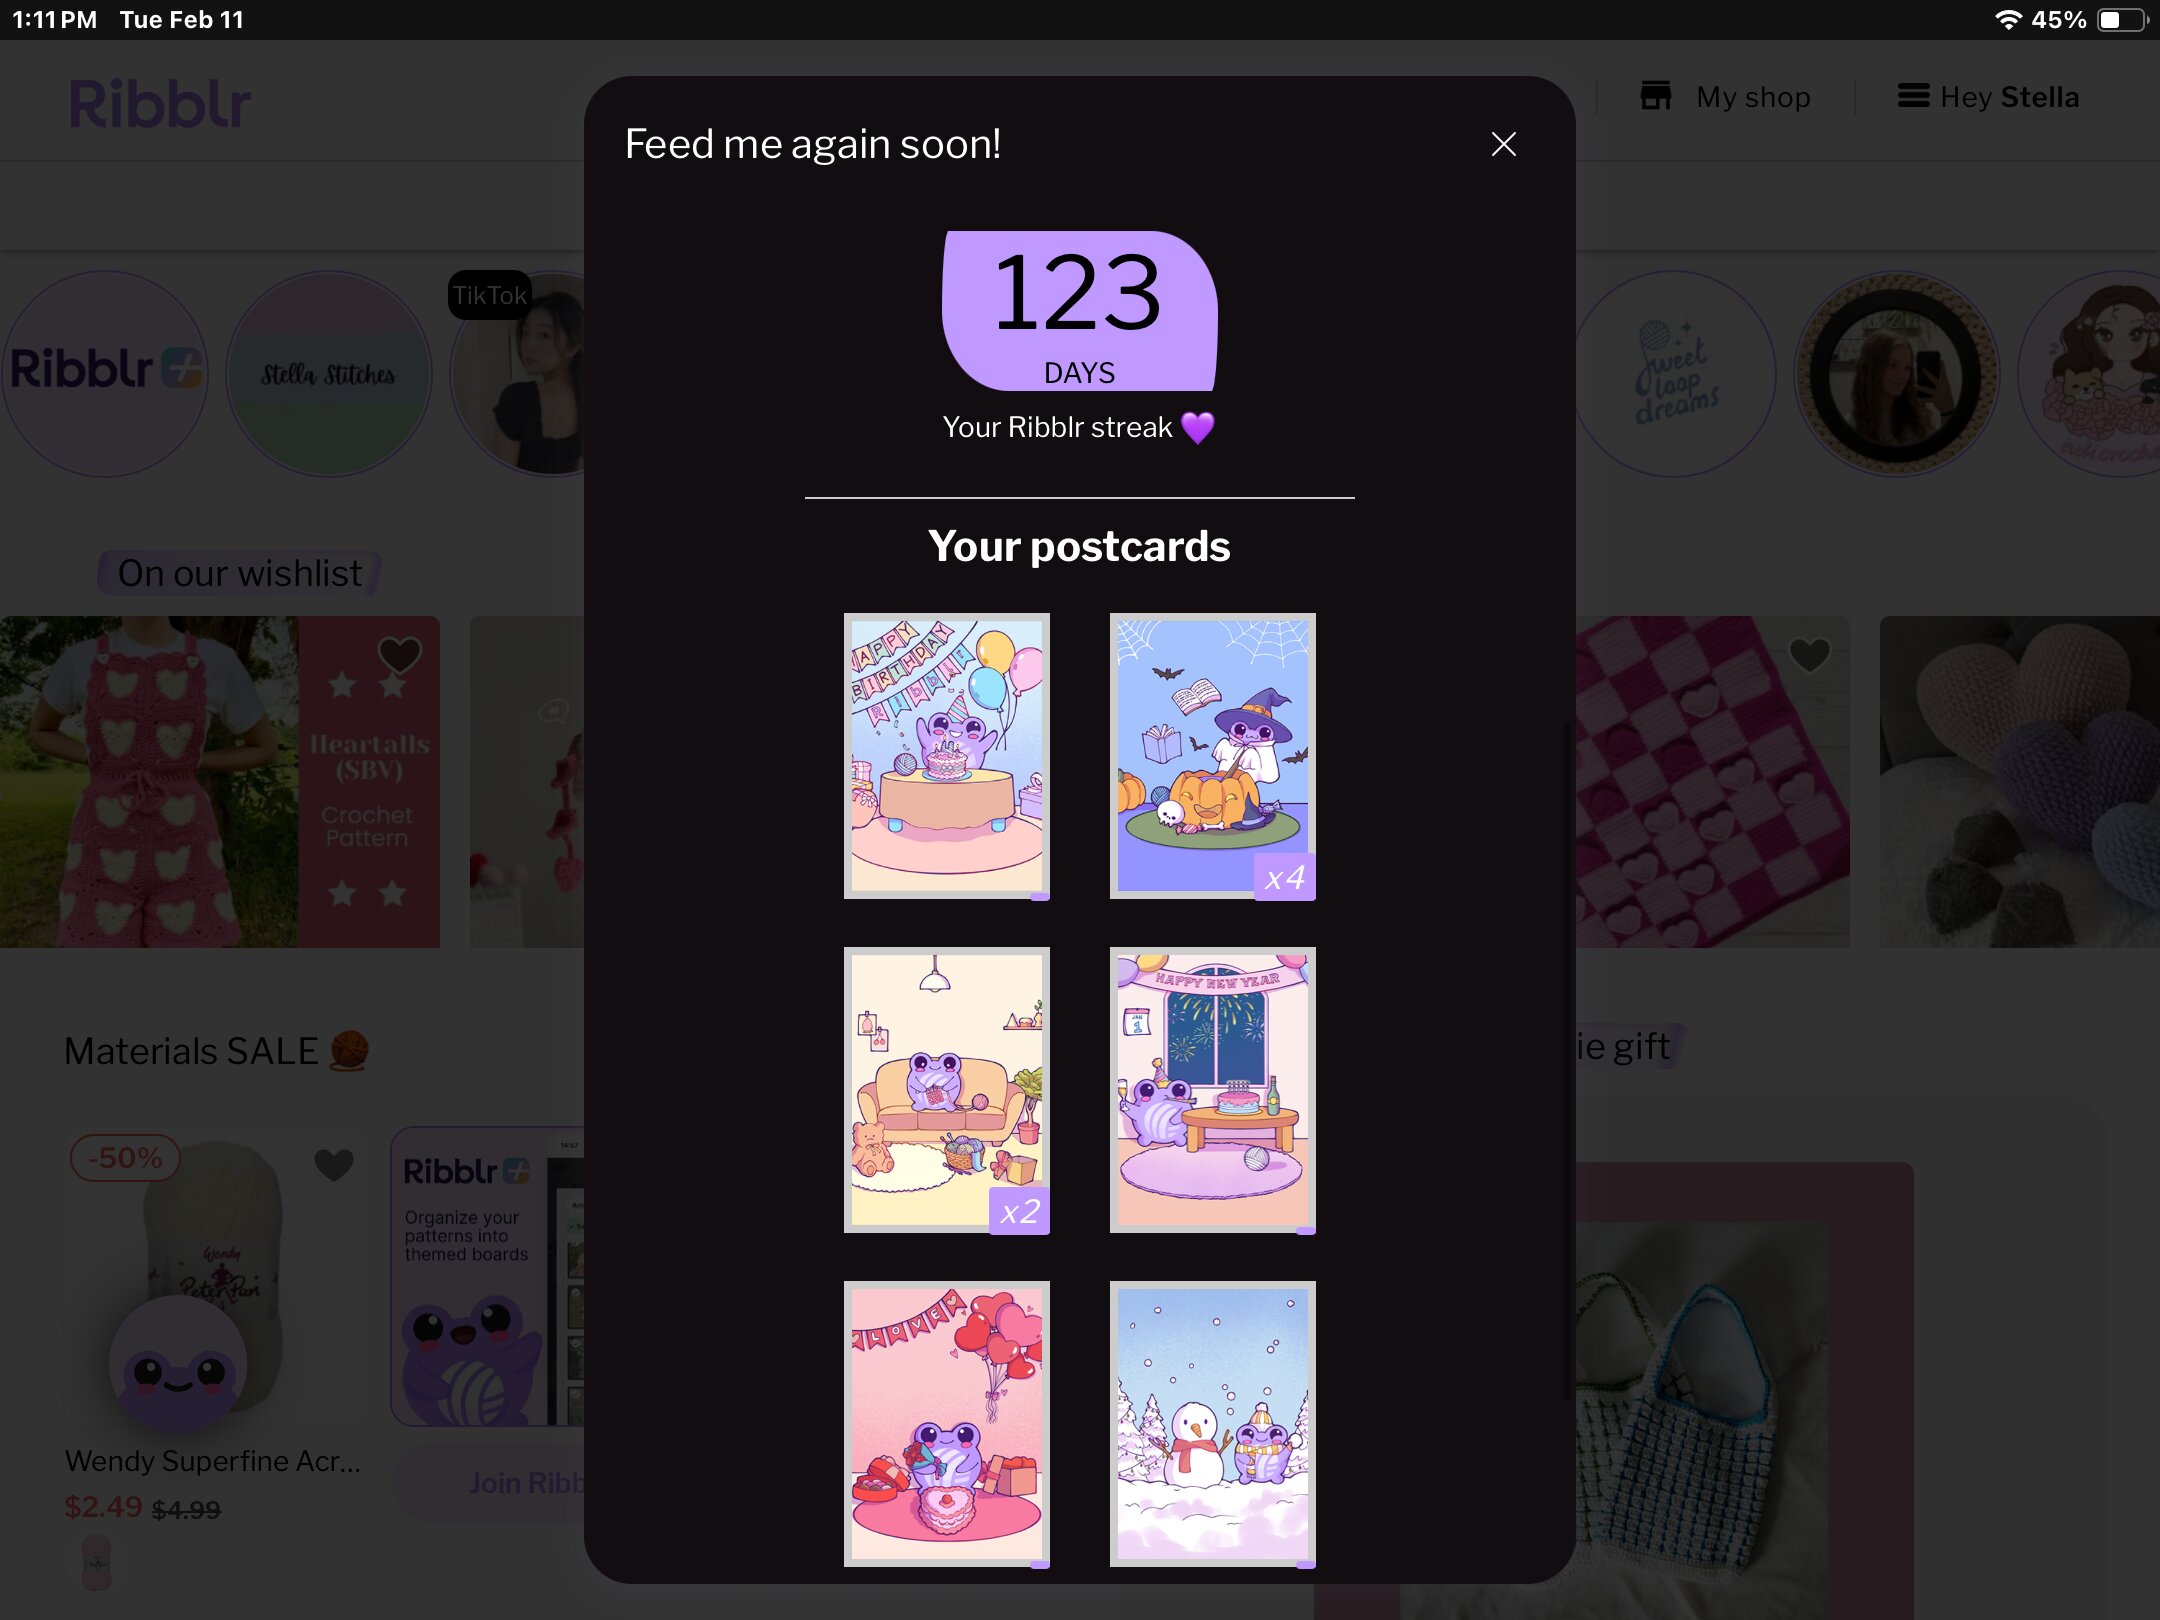Open the Hey Stella hamburger menu
Screen dimensions: 2160x1620
tap(1913, 96)
